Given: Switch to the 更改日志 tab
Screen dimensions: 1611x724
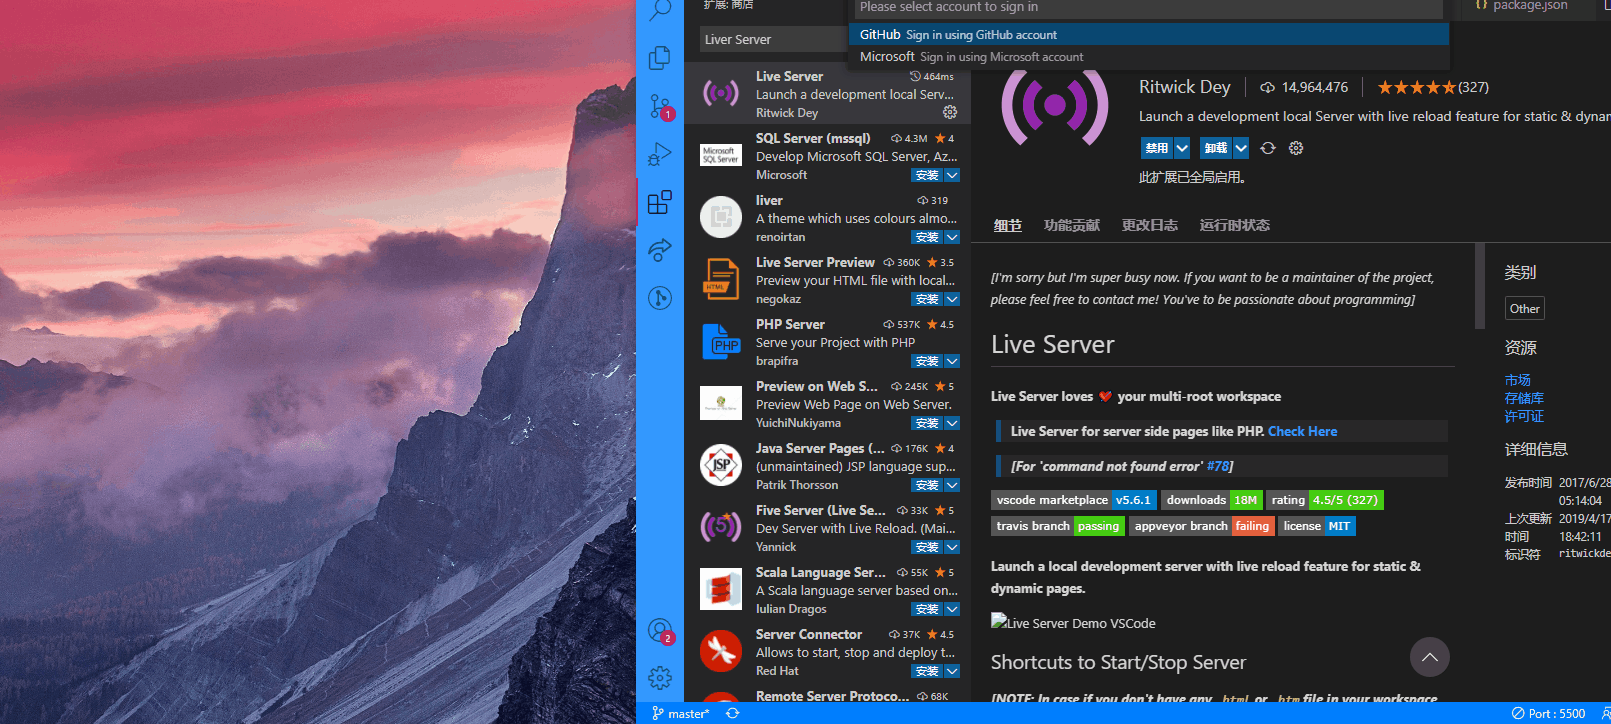Looking at the screenshot, I should point(1150,225).
